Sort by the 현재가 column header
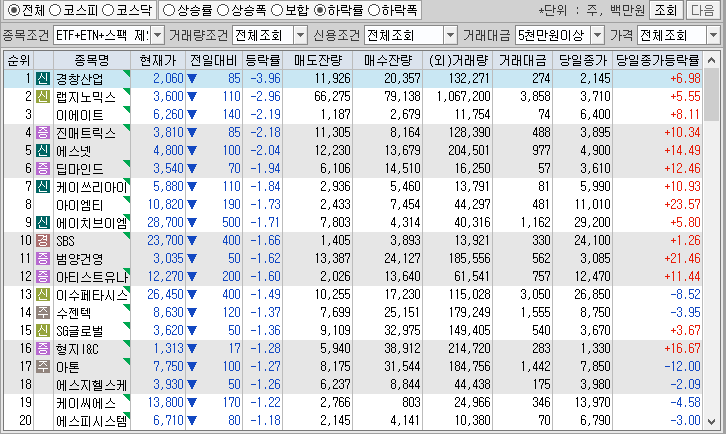The width and height of the screenshot is (726, 434). (x=158, y=60)
